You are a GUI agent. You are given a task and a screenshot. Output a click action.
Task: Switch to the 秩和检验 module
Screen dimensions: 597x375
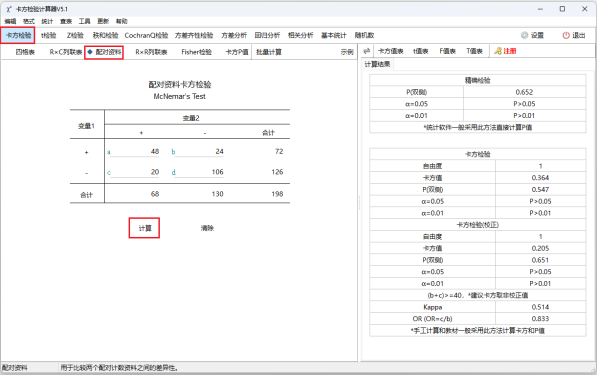click(105, 35)
